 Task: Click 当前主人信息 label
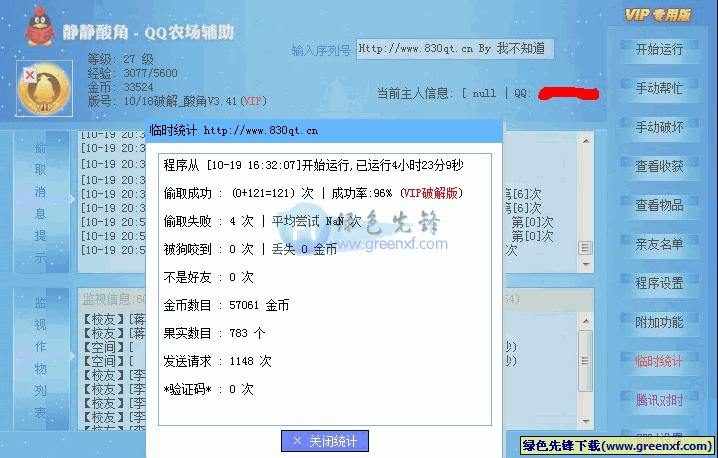[414, 93]
